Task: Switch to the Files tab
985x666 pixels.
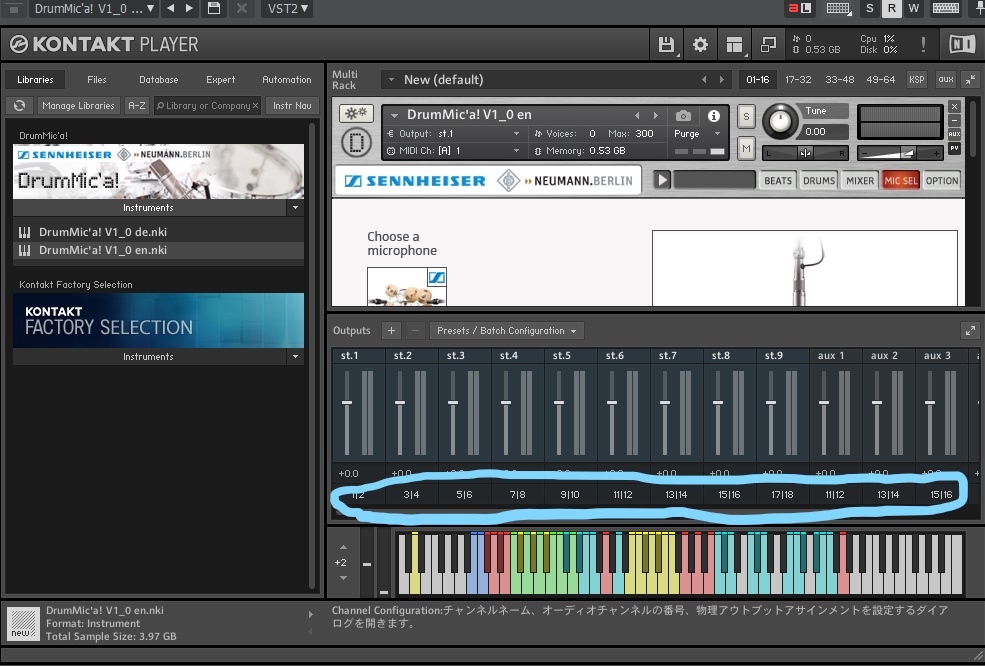Action: tap(97, 80)
